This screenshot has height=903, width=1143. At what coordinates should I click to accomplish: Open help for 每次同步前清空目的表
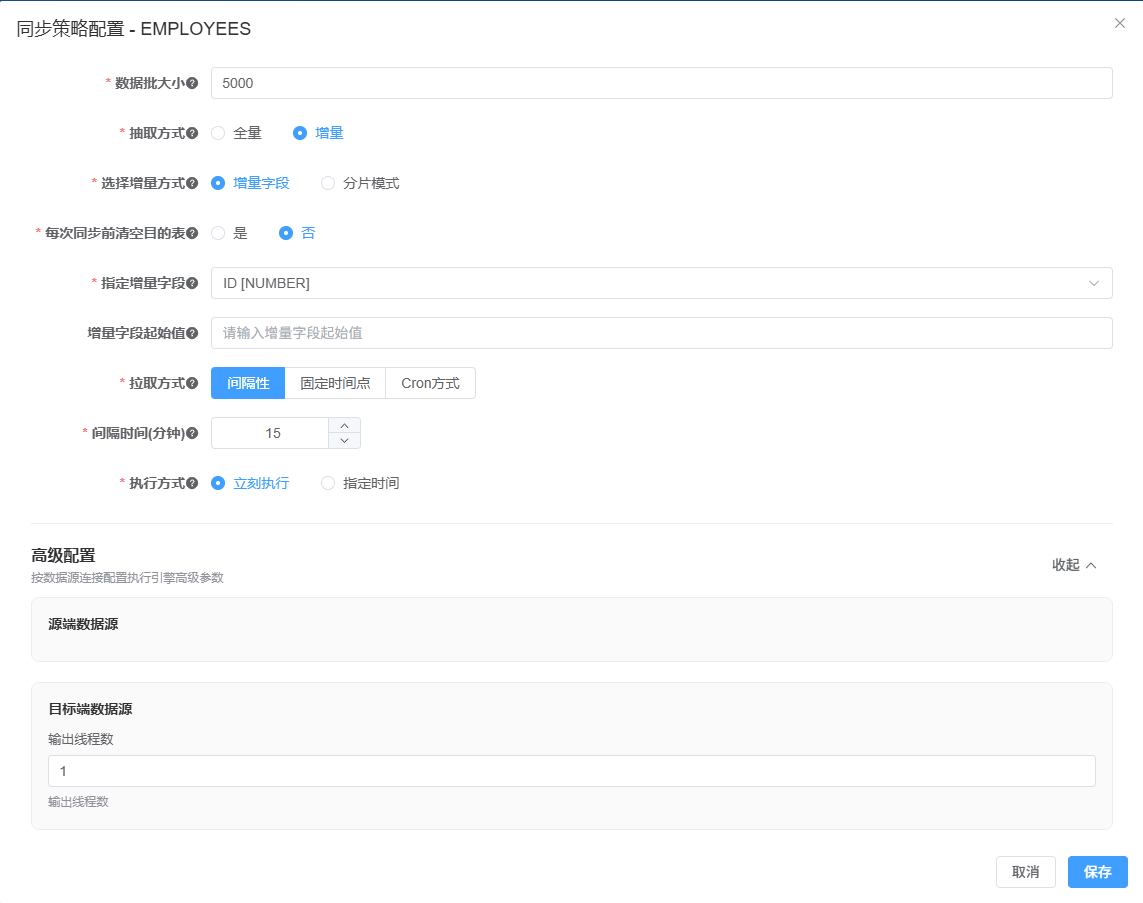click(x=192, y=233)
